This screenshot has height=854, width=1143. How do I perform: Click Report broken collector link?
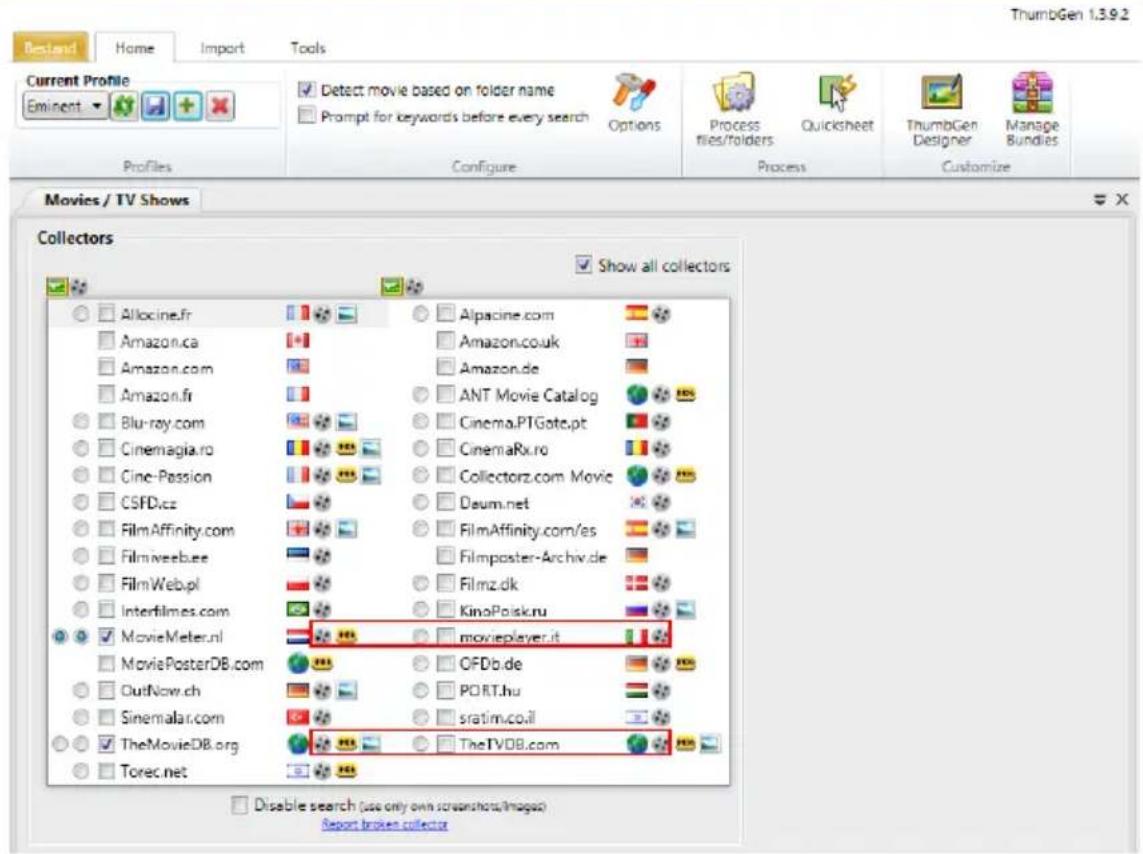click(x=385, y=824)
